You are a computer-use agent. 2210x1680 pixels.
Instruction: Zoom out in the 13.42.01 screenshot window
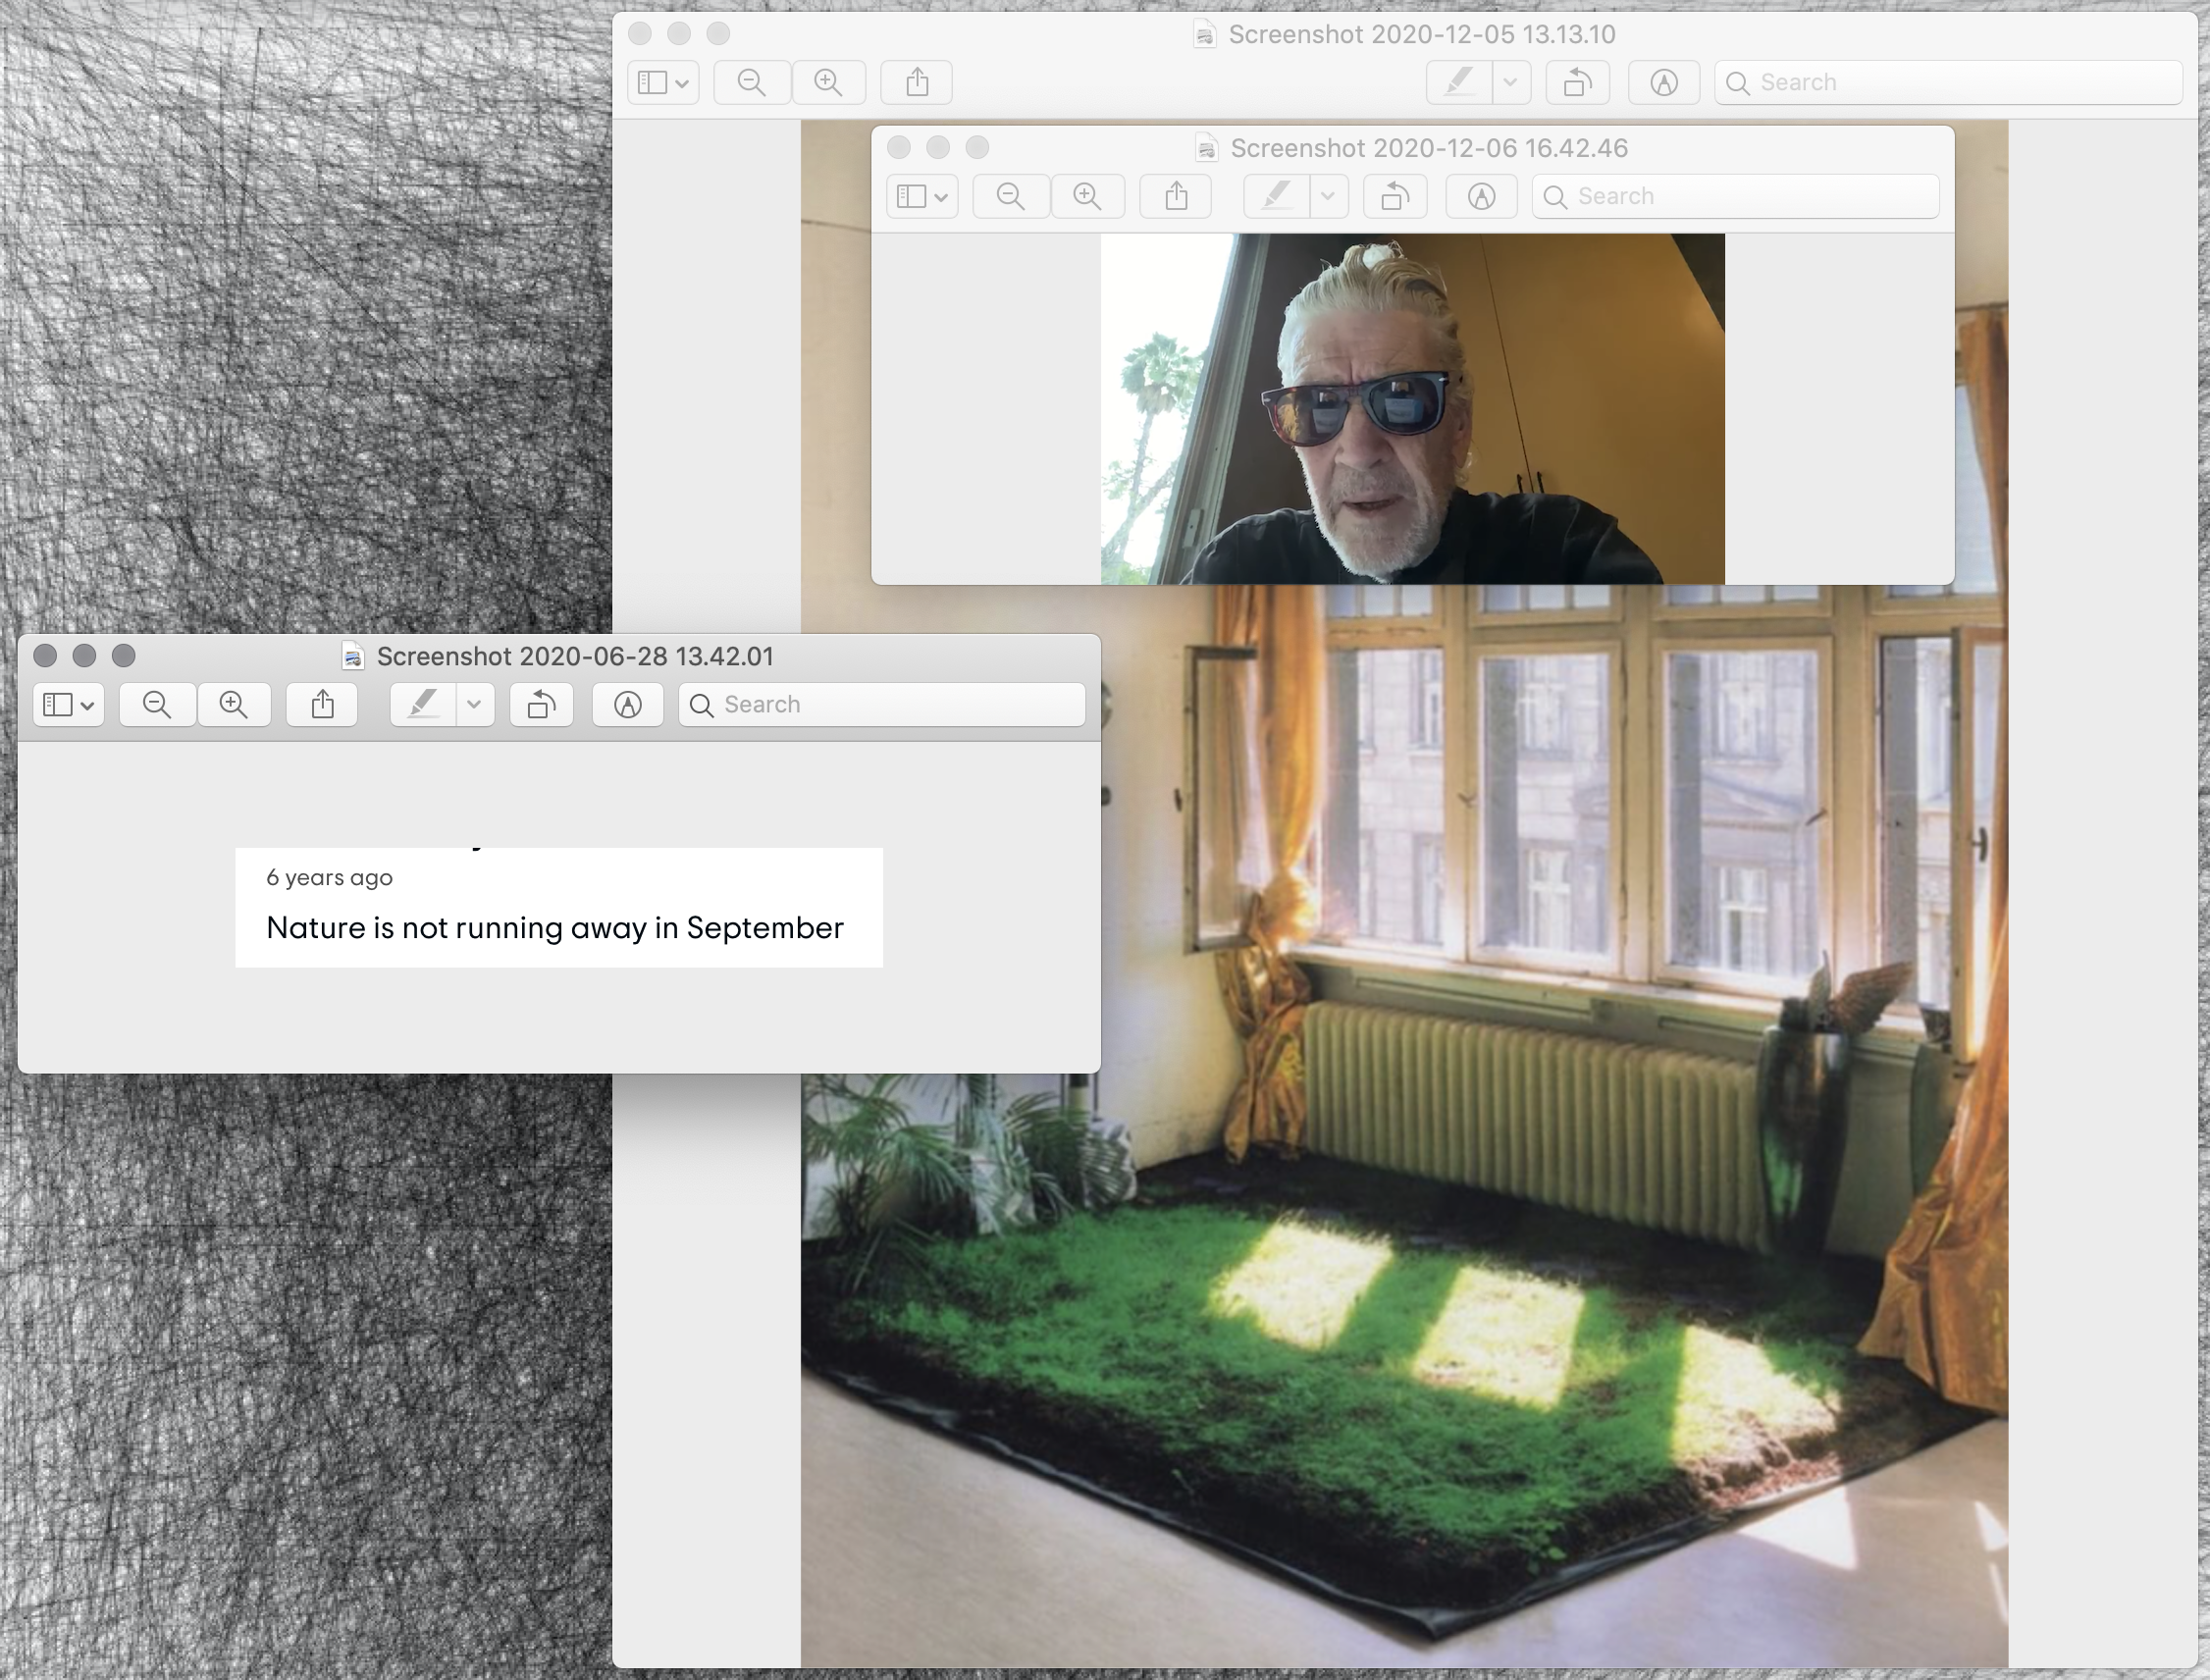tap(157, 705)
